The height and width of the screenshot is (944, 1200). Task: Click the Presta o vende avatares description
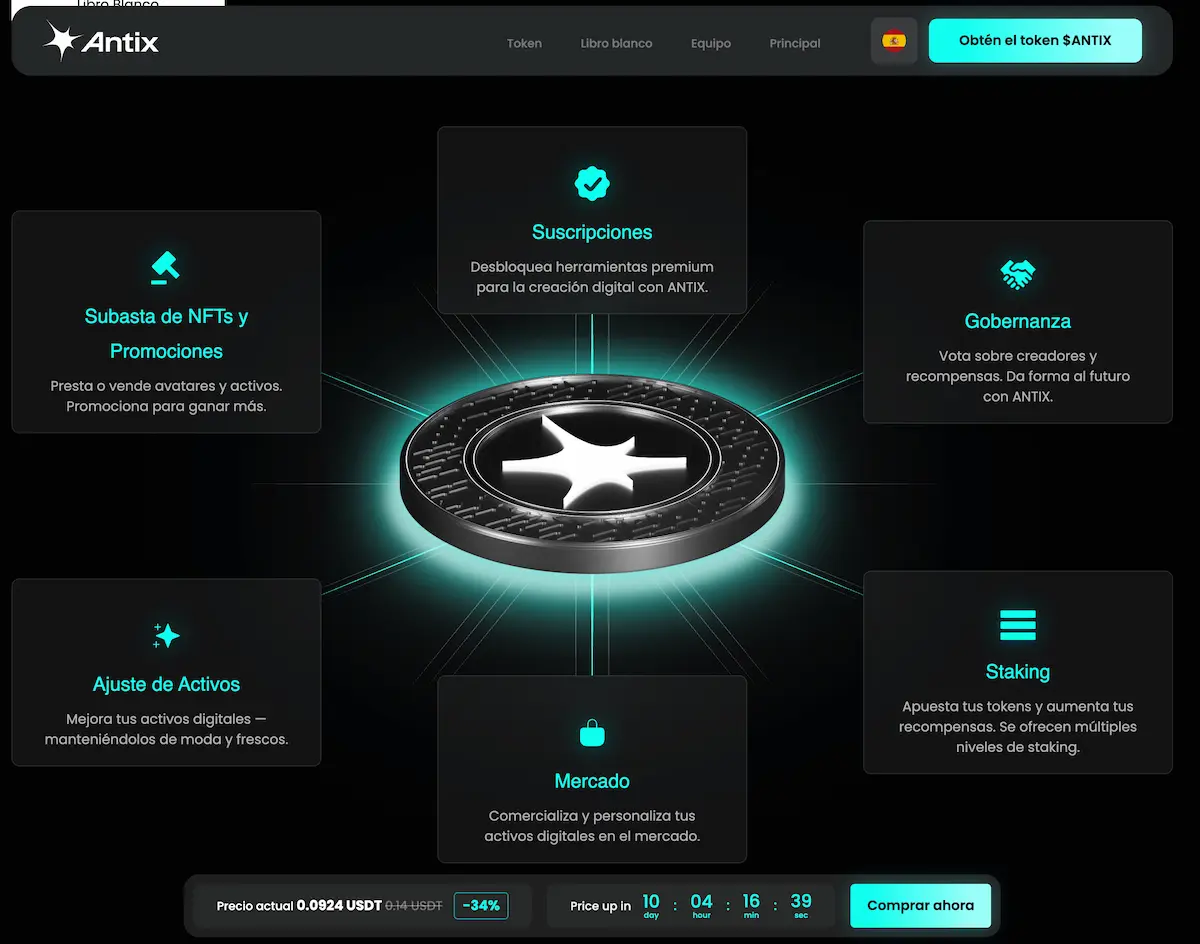tap(166, 396)
